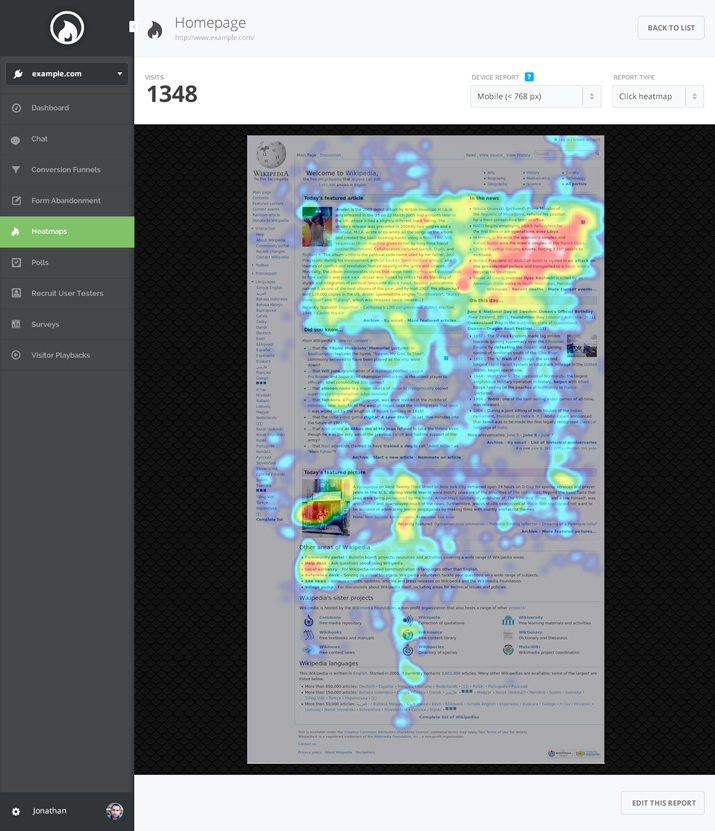Expand the example.com site selector
715x831 pixels.
pyautogui.click(x=67, y=73)
